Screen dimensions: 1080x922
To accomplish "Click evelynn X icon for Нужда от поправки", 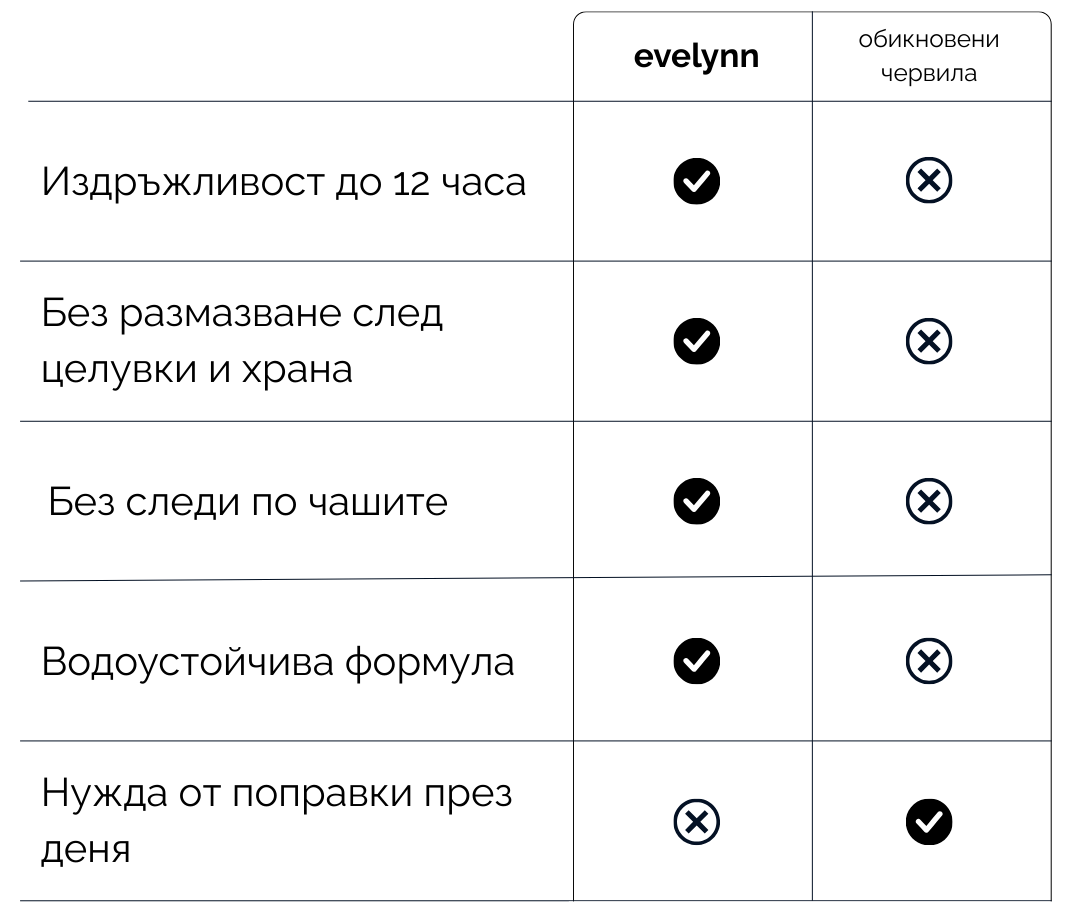I will click(x=696, y=821).
